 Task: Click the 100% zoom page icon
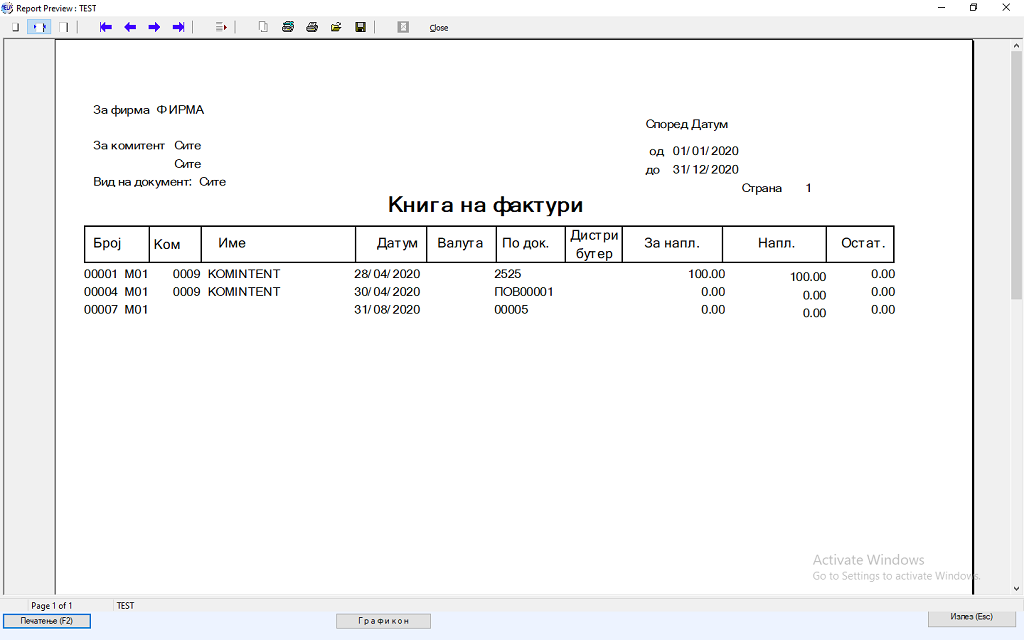click(x=63, y=27)
